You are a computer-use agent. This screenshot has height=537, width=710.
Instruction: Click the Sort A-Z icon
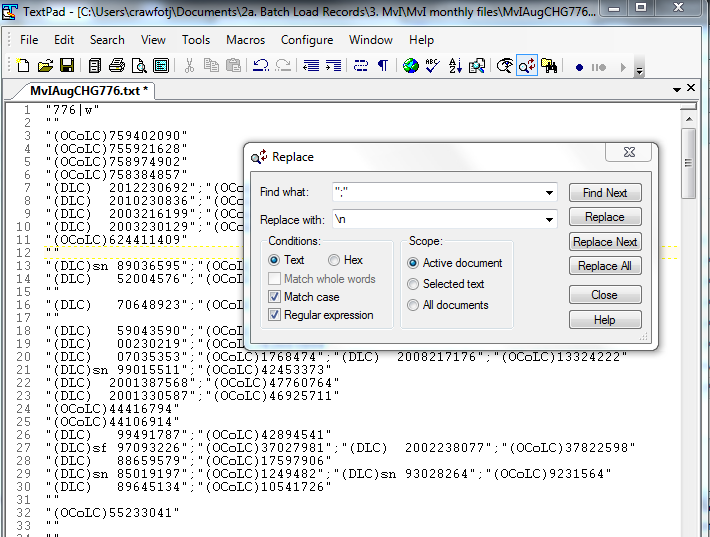[455, 66]
